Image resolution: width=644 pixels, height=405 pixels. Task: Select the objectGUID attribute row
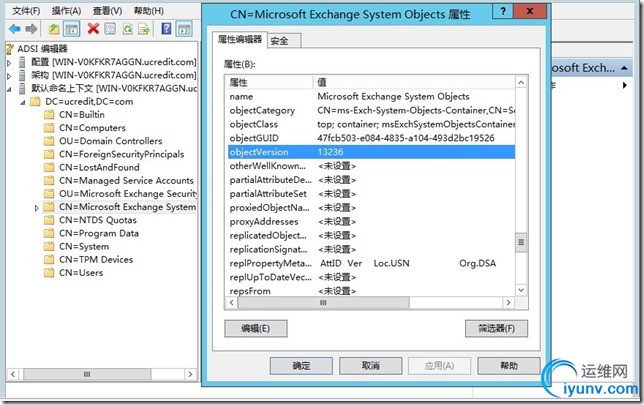click(371, 138)
